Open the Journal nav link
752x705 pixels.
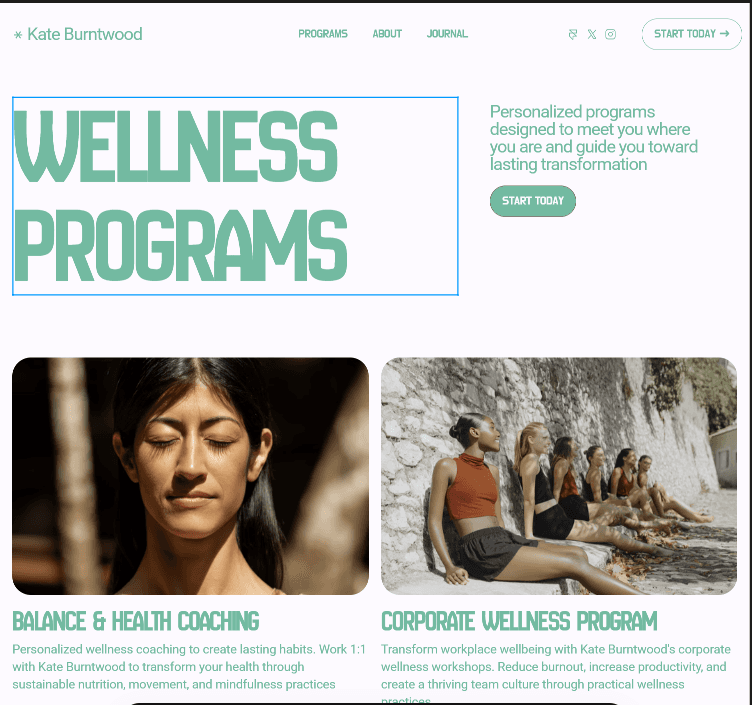click(447, 34)
